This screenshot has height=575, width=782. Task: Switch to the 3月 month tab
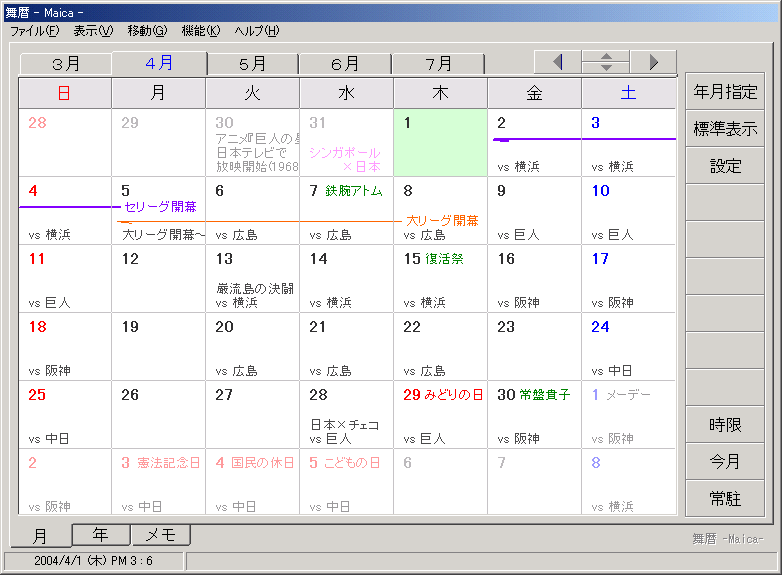pyautogui.click(x=66, y=64)
